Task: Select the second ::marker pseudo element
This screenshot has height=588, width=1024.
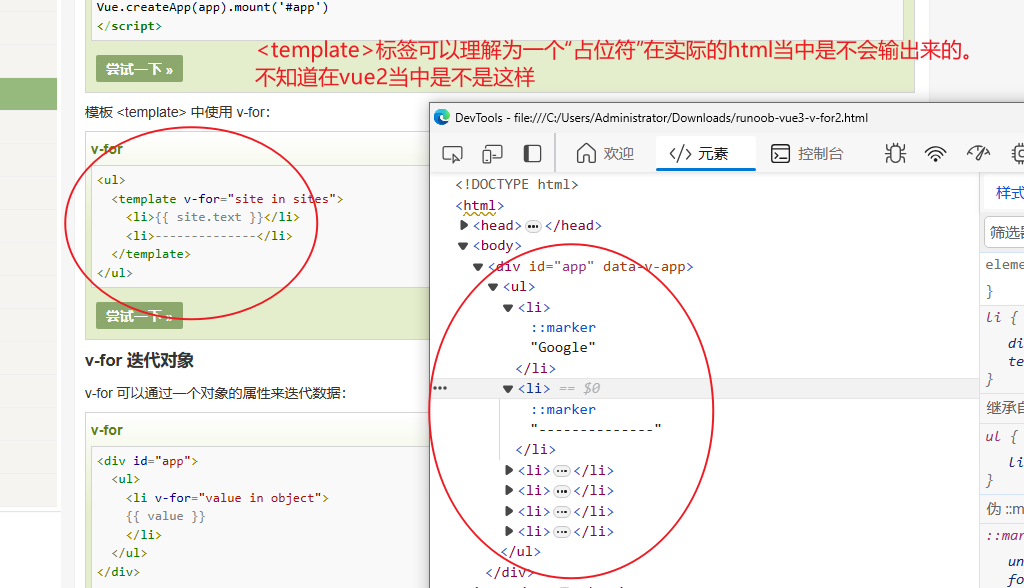Action: [563, 409]
